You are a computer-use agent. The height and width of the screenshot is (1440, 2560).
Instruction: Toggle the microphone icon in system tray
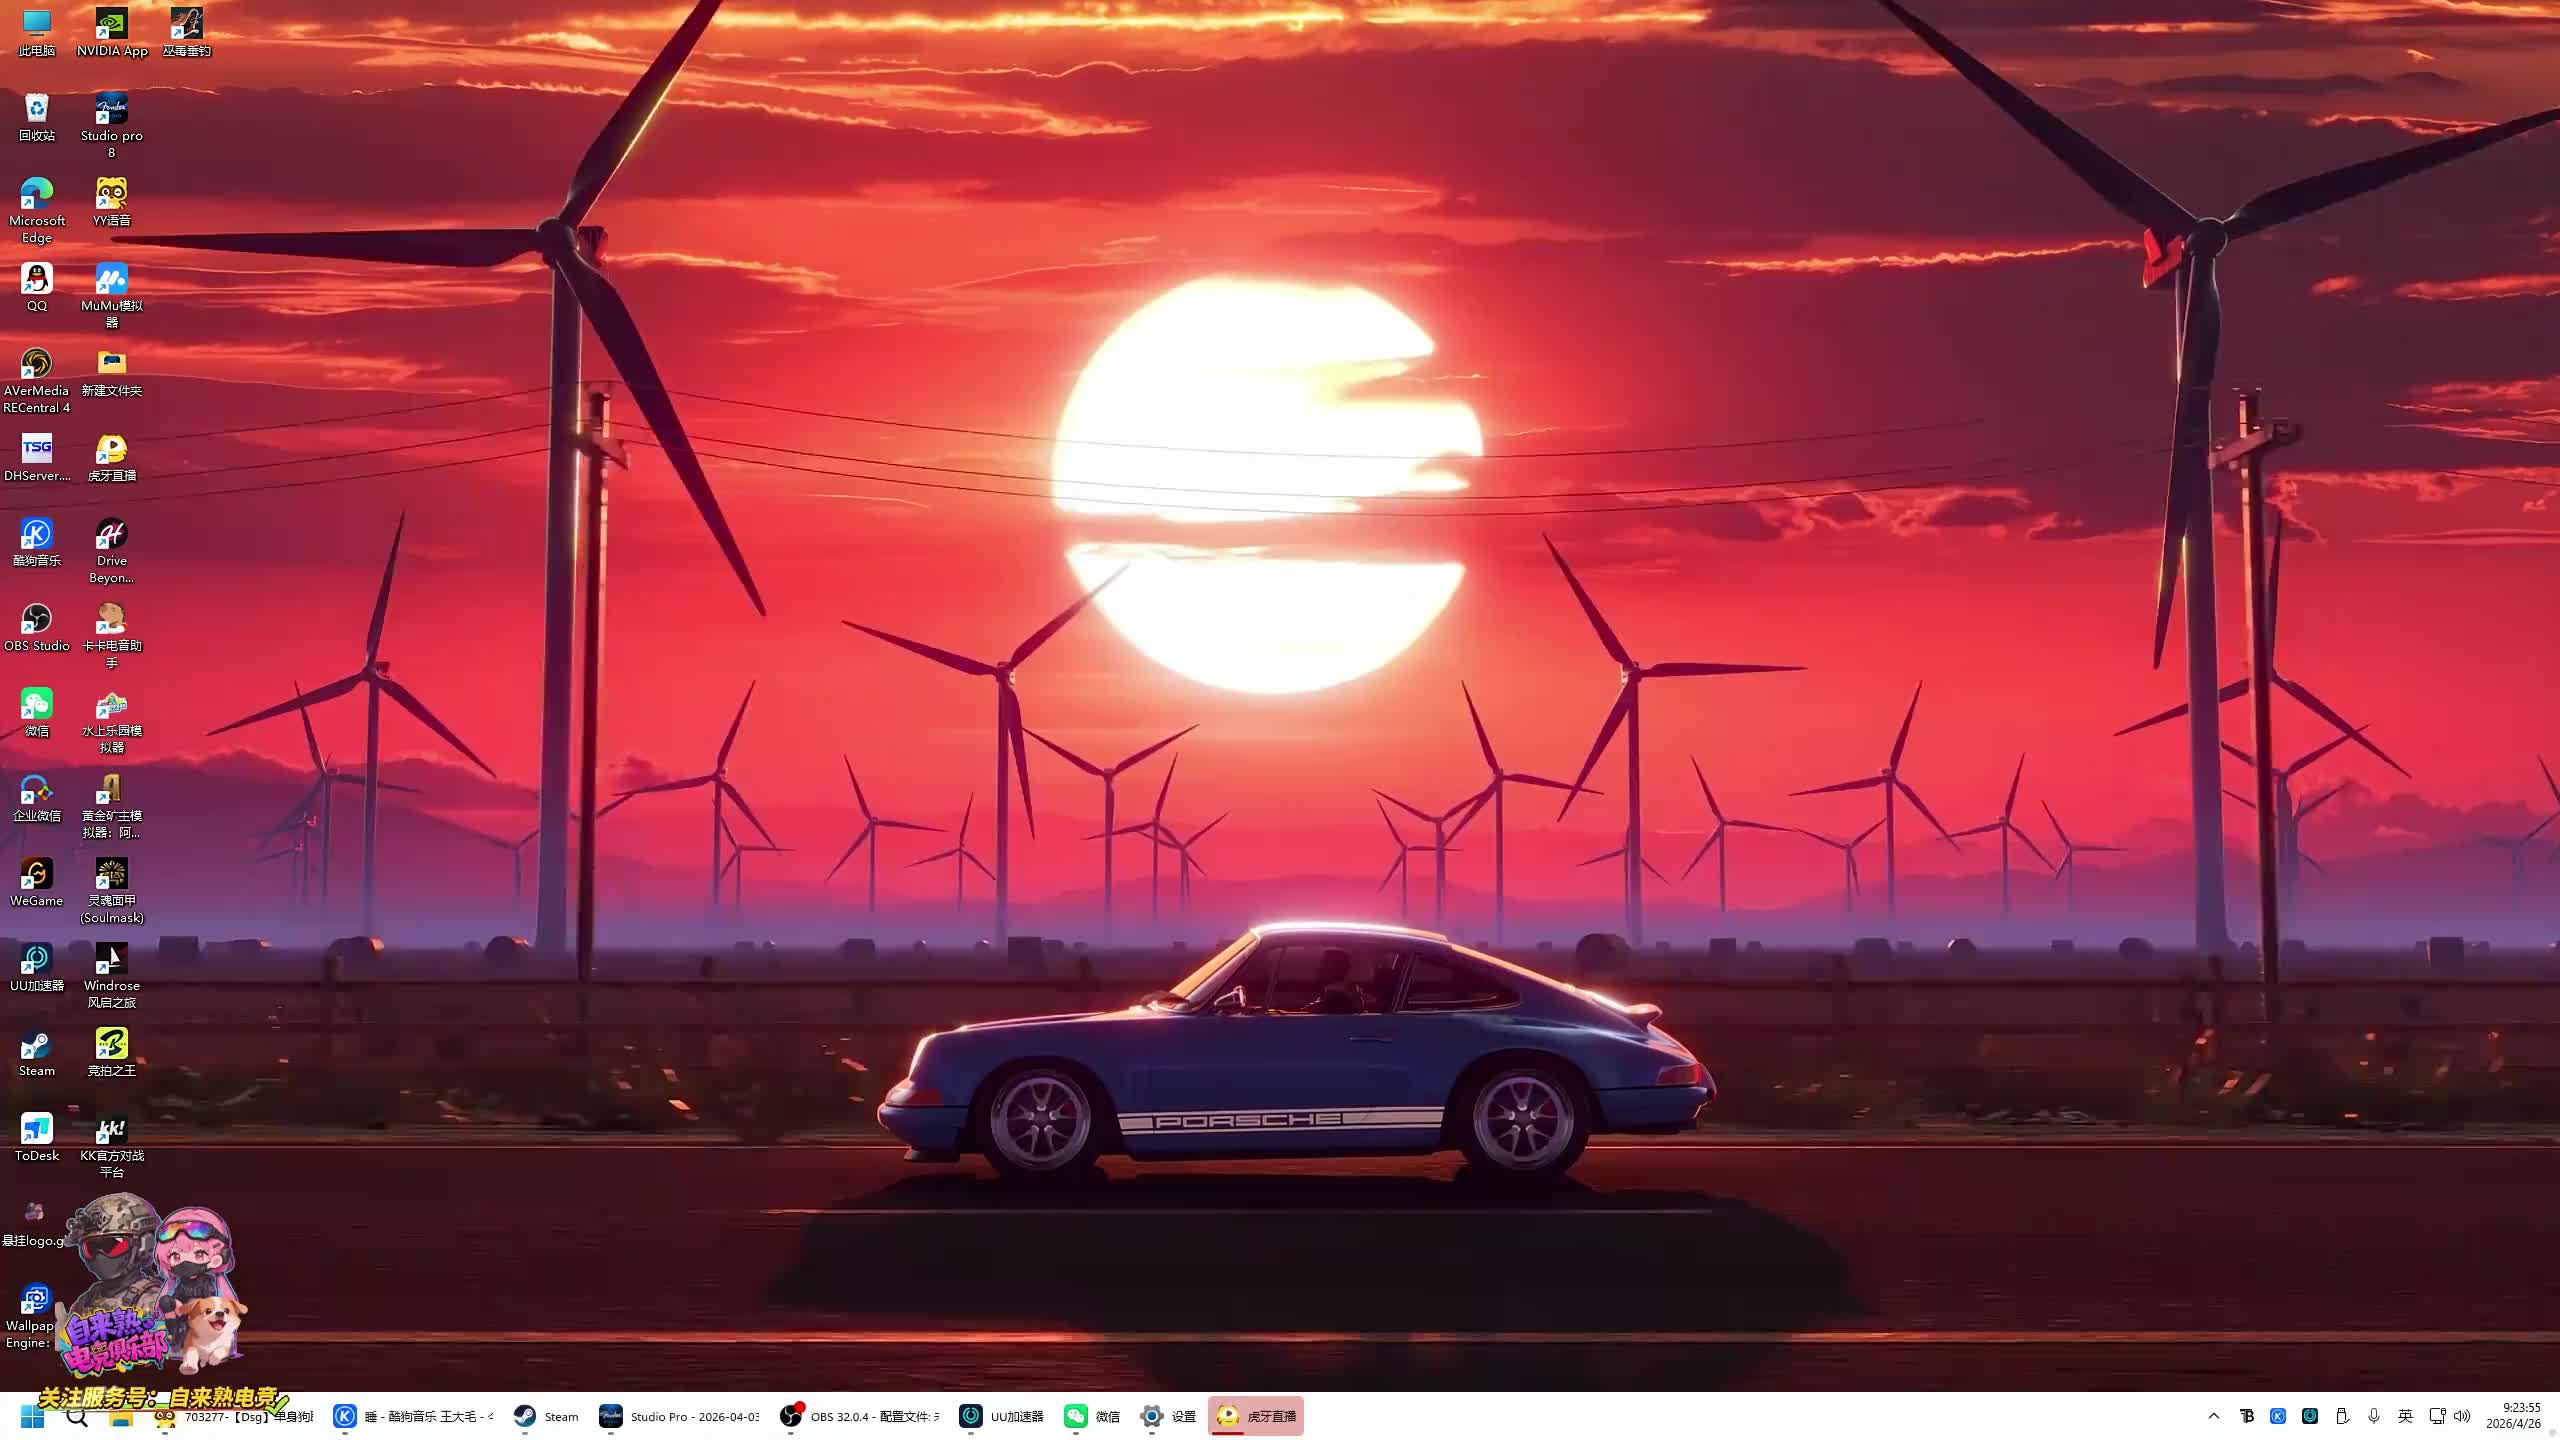tap(2373, 1416)
